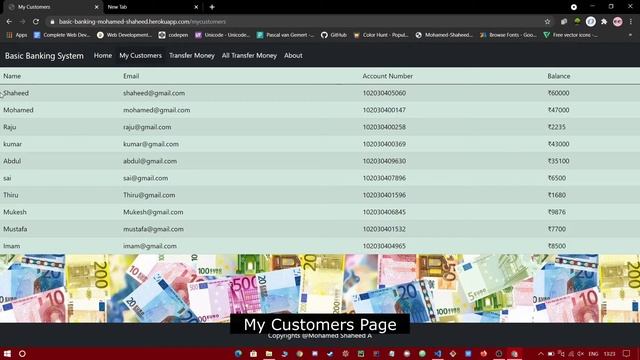The image size is (640, 360).
Task: Switch to the My Customers browser tab
Action: [x=53, y=7]
